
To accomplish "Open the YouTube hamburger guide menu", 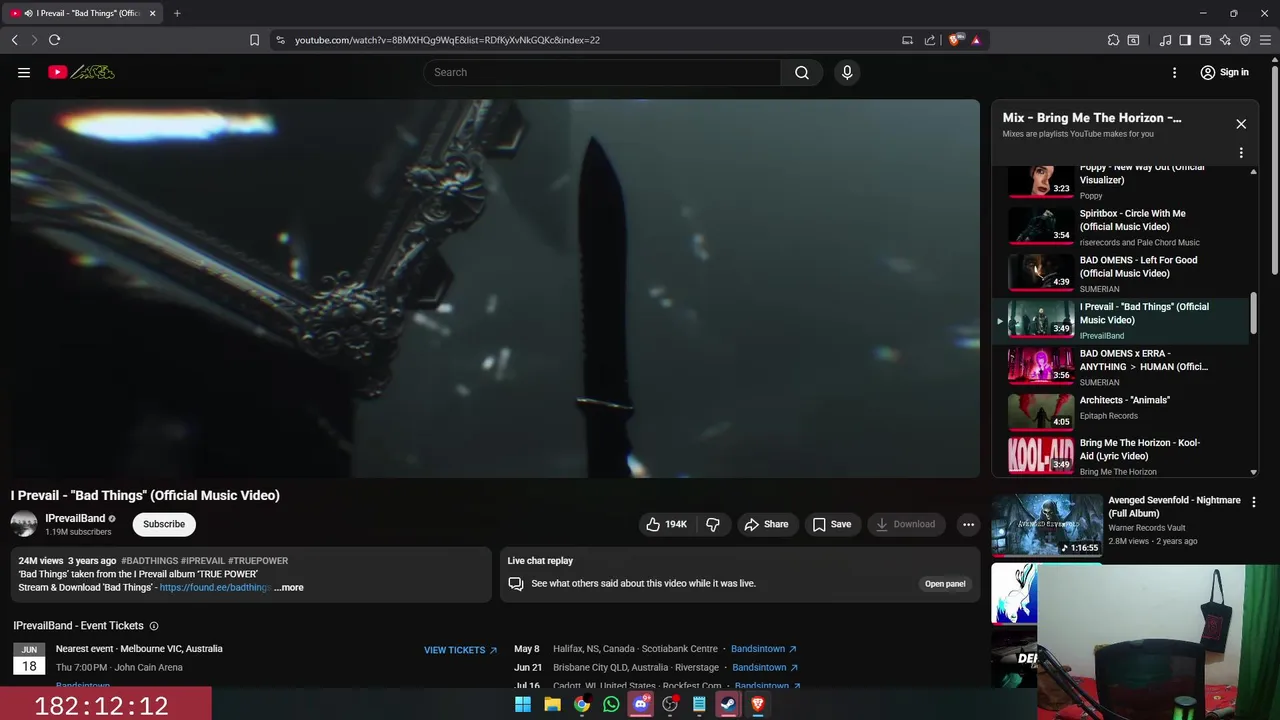I will [x=24, y=72].
